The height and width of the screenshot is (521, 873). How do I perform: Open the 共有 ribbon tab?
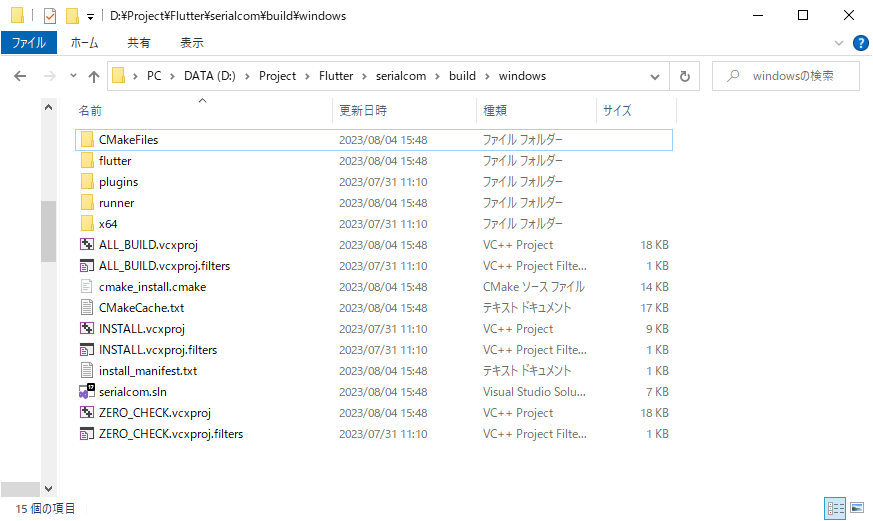pyautogui.click(x=139, y=43)
